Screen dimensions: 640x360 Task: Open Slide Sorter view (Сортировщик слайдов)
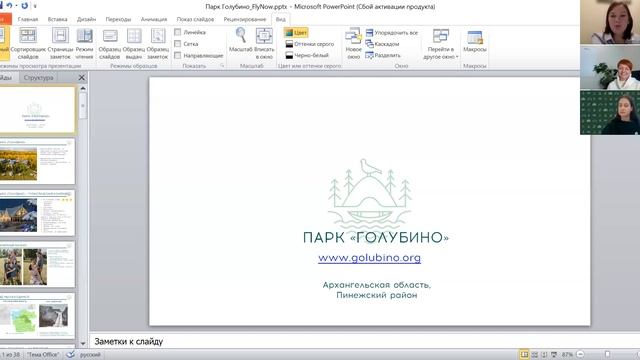point(28,44)
